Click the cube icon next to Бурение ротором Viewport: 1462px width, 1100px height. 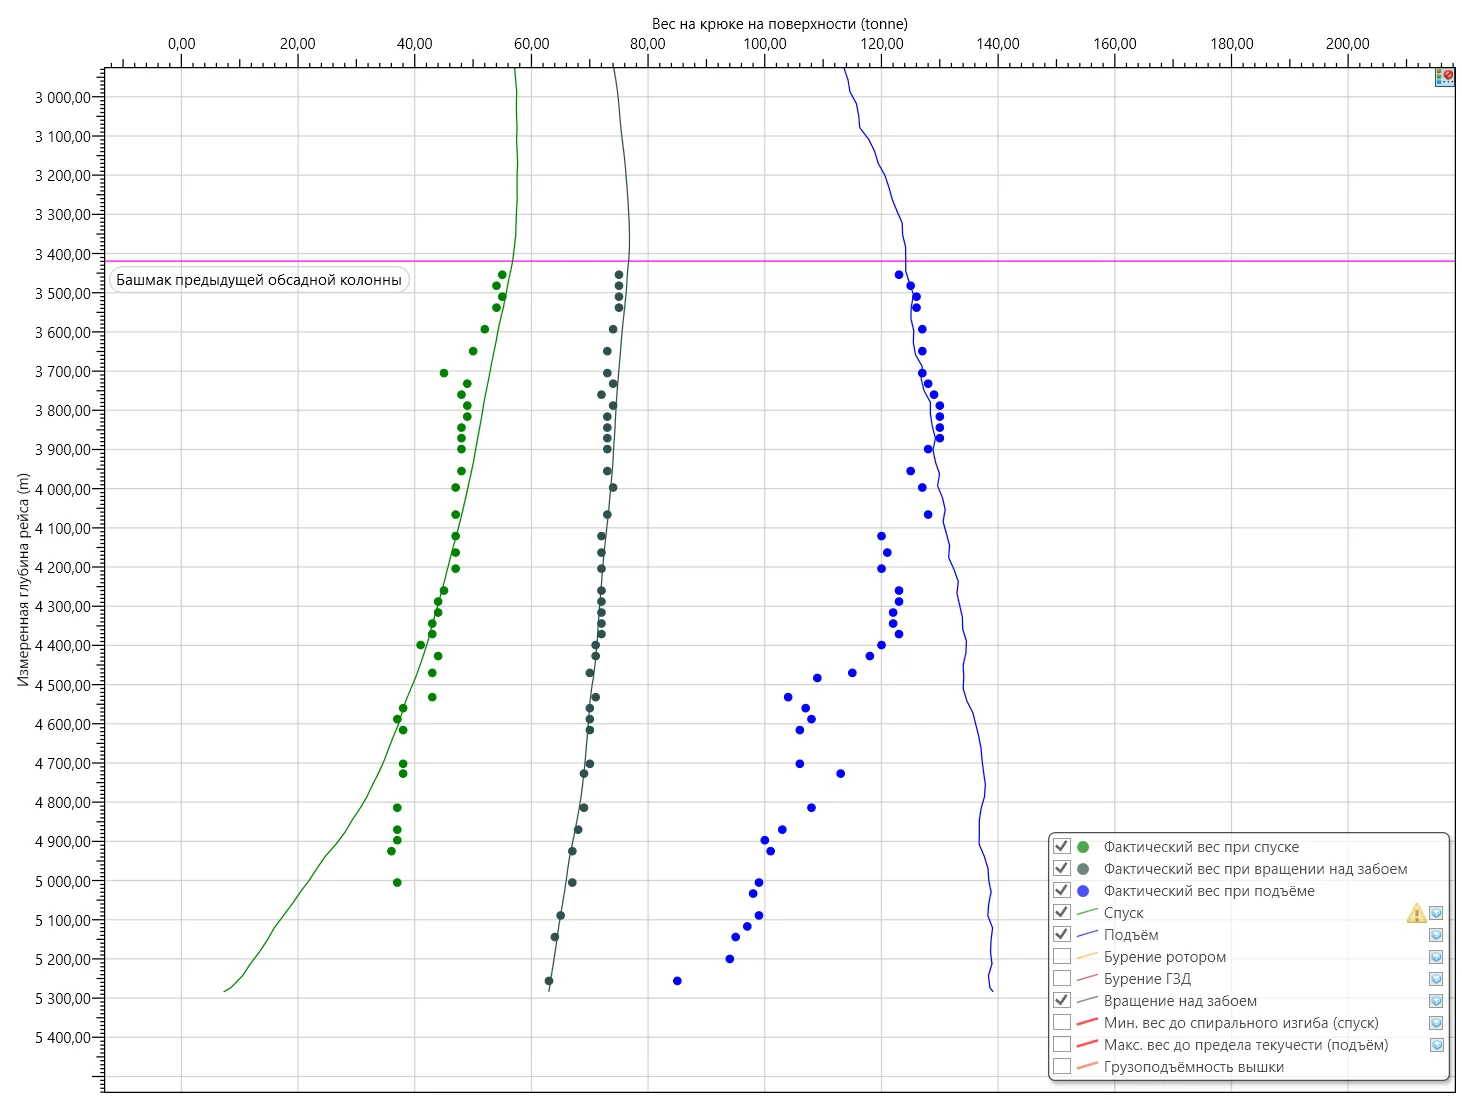[x=1436, y=957]
